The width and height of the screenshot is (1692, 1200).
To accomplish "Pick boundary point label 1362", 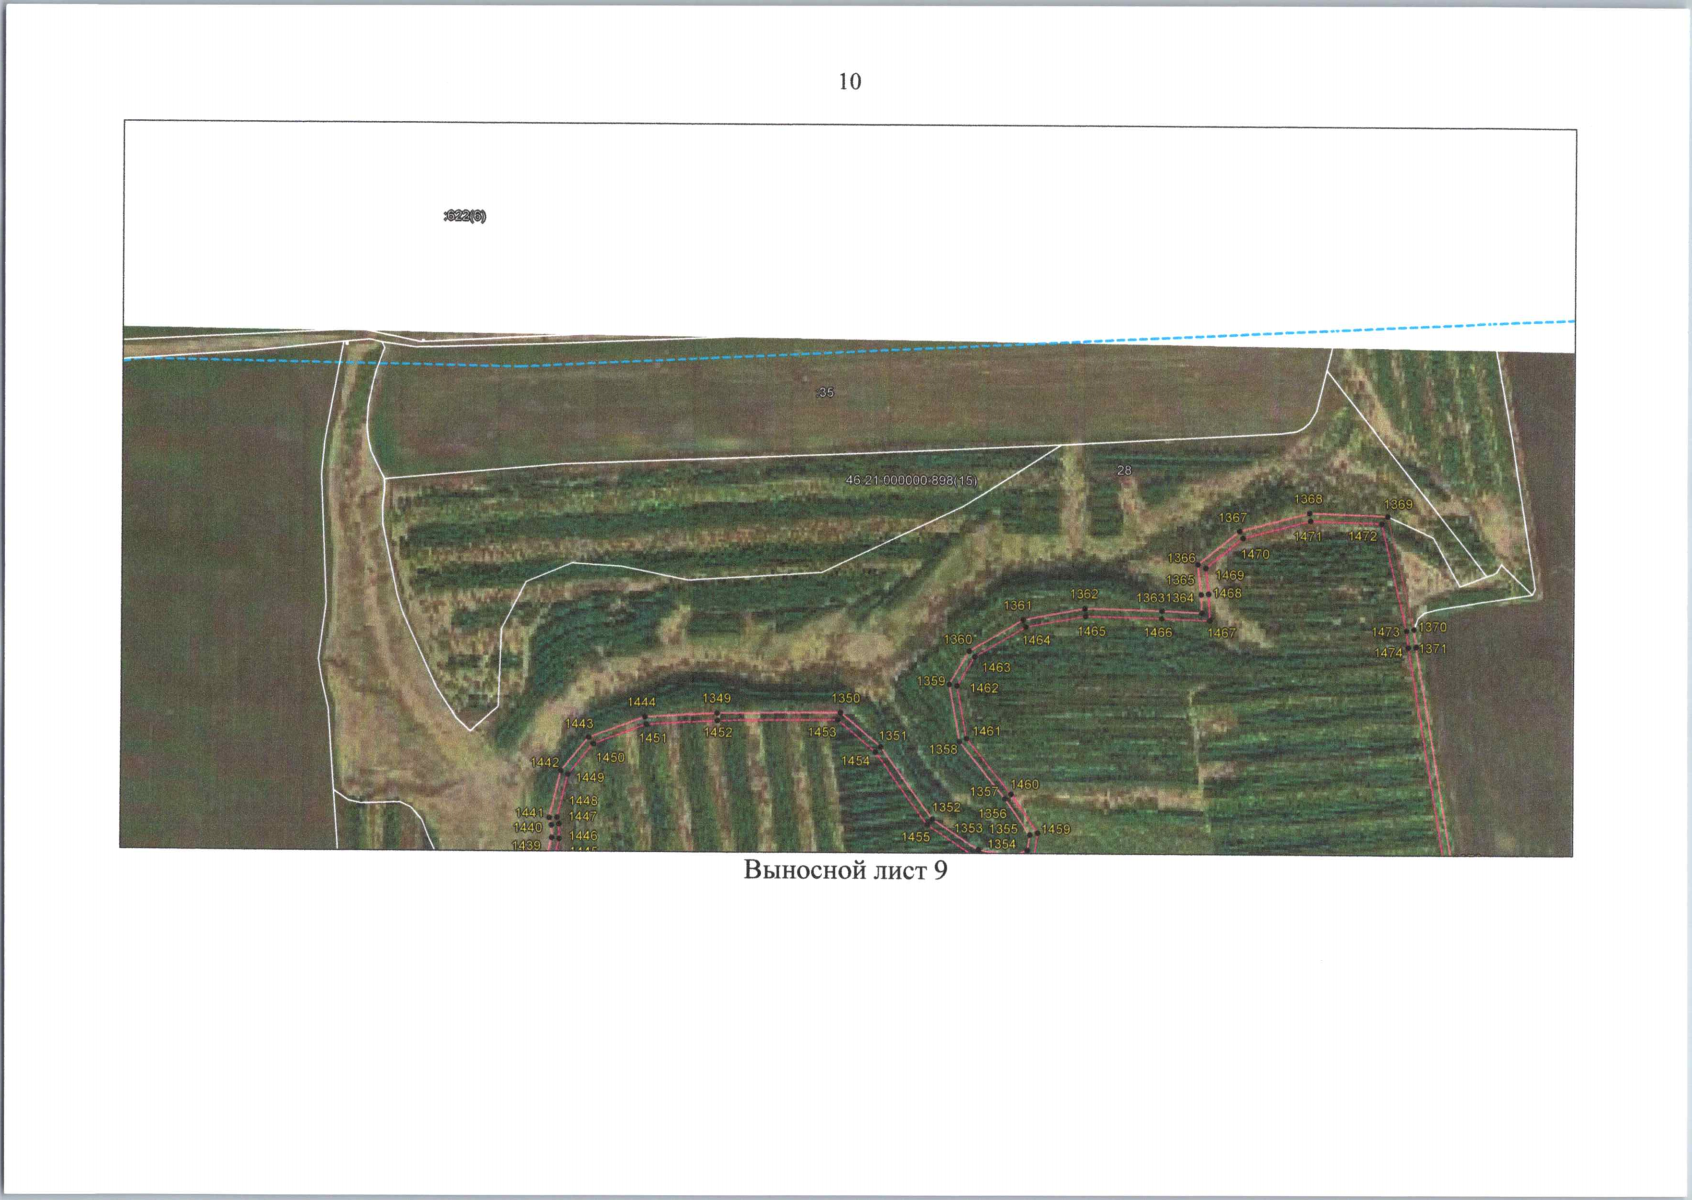I will click(x=1084, y=594).
